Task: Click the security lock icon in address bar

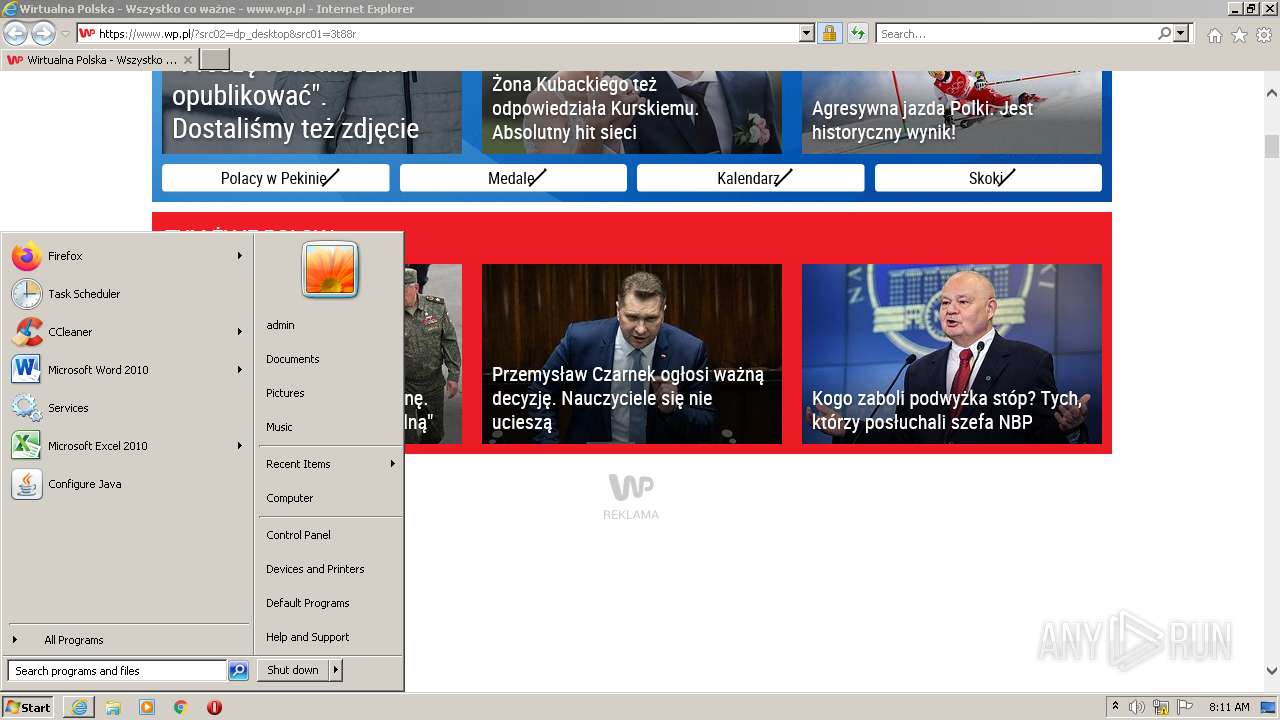Action: 830,33
